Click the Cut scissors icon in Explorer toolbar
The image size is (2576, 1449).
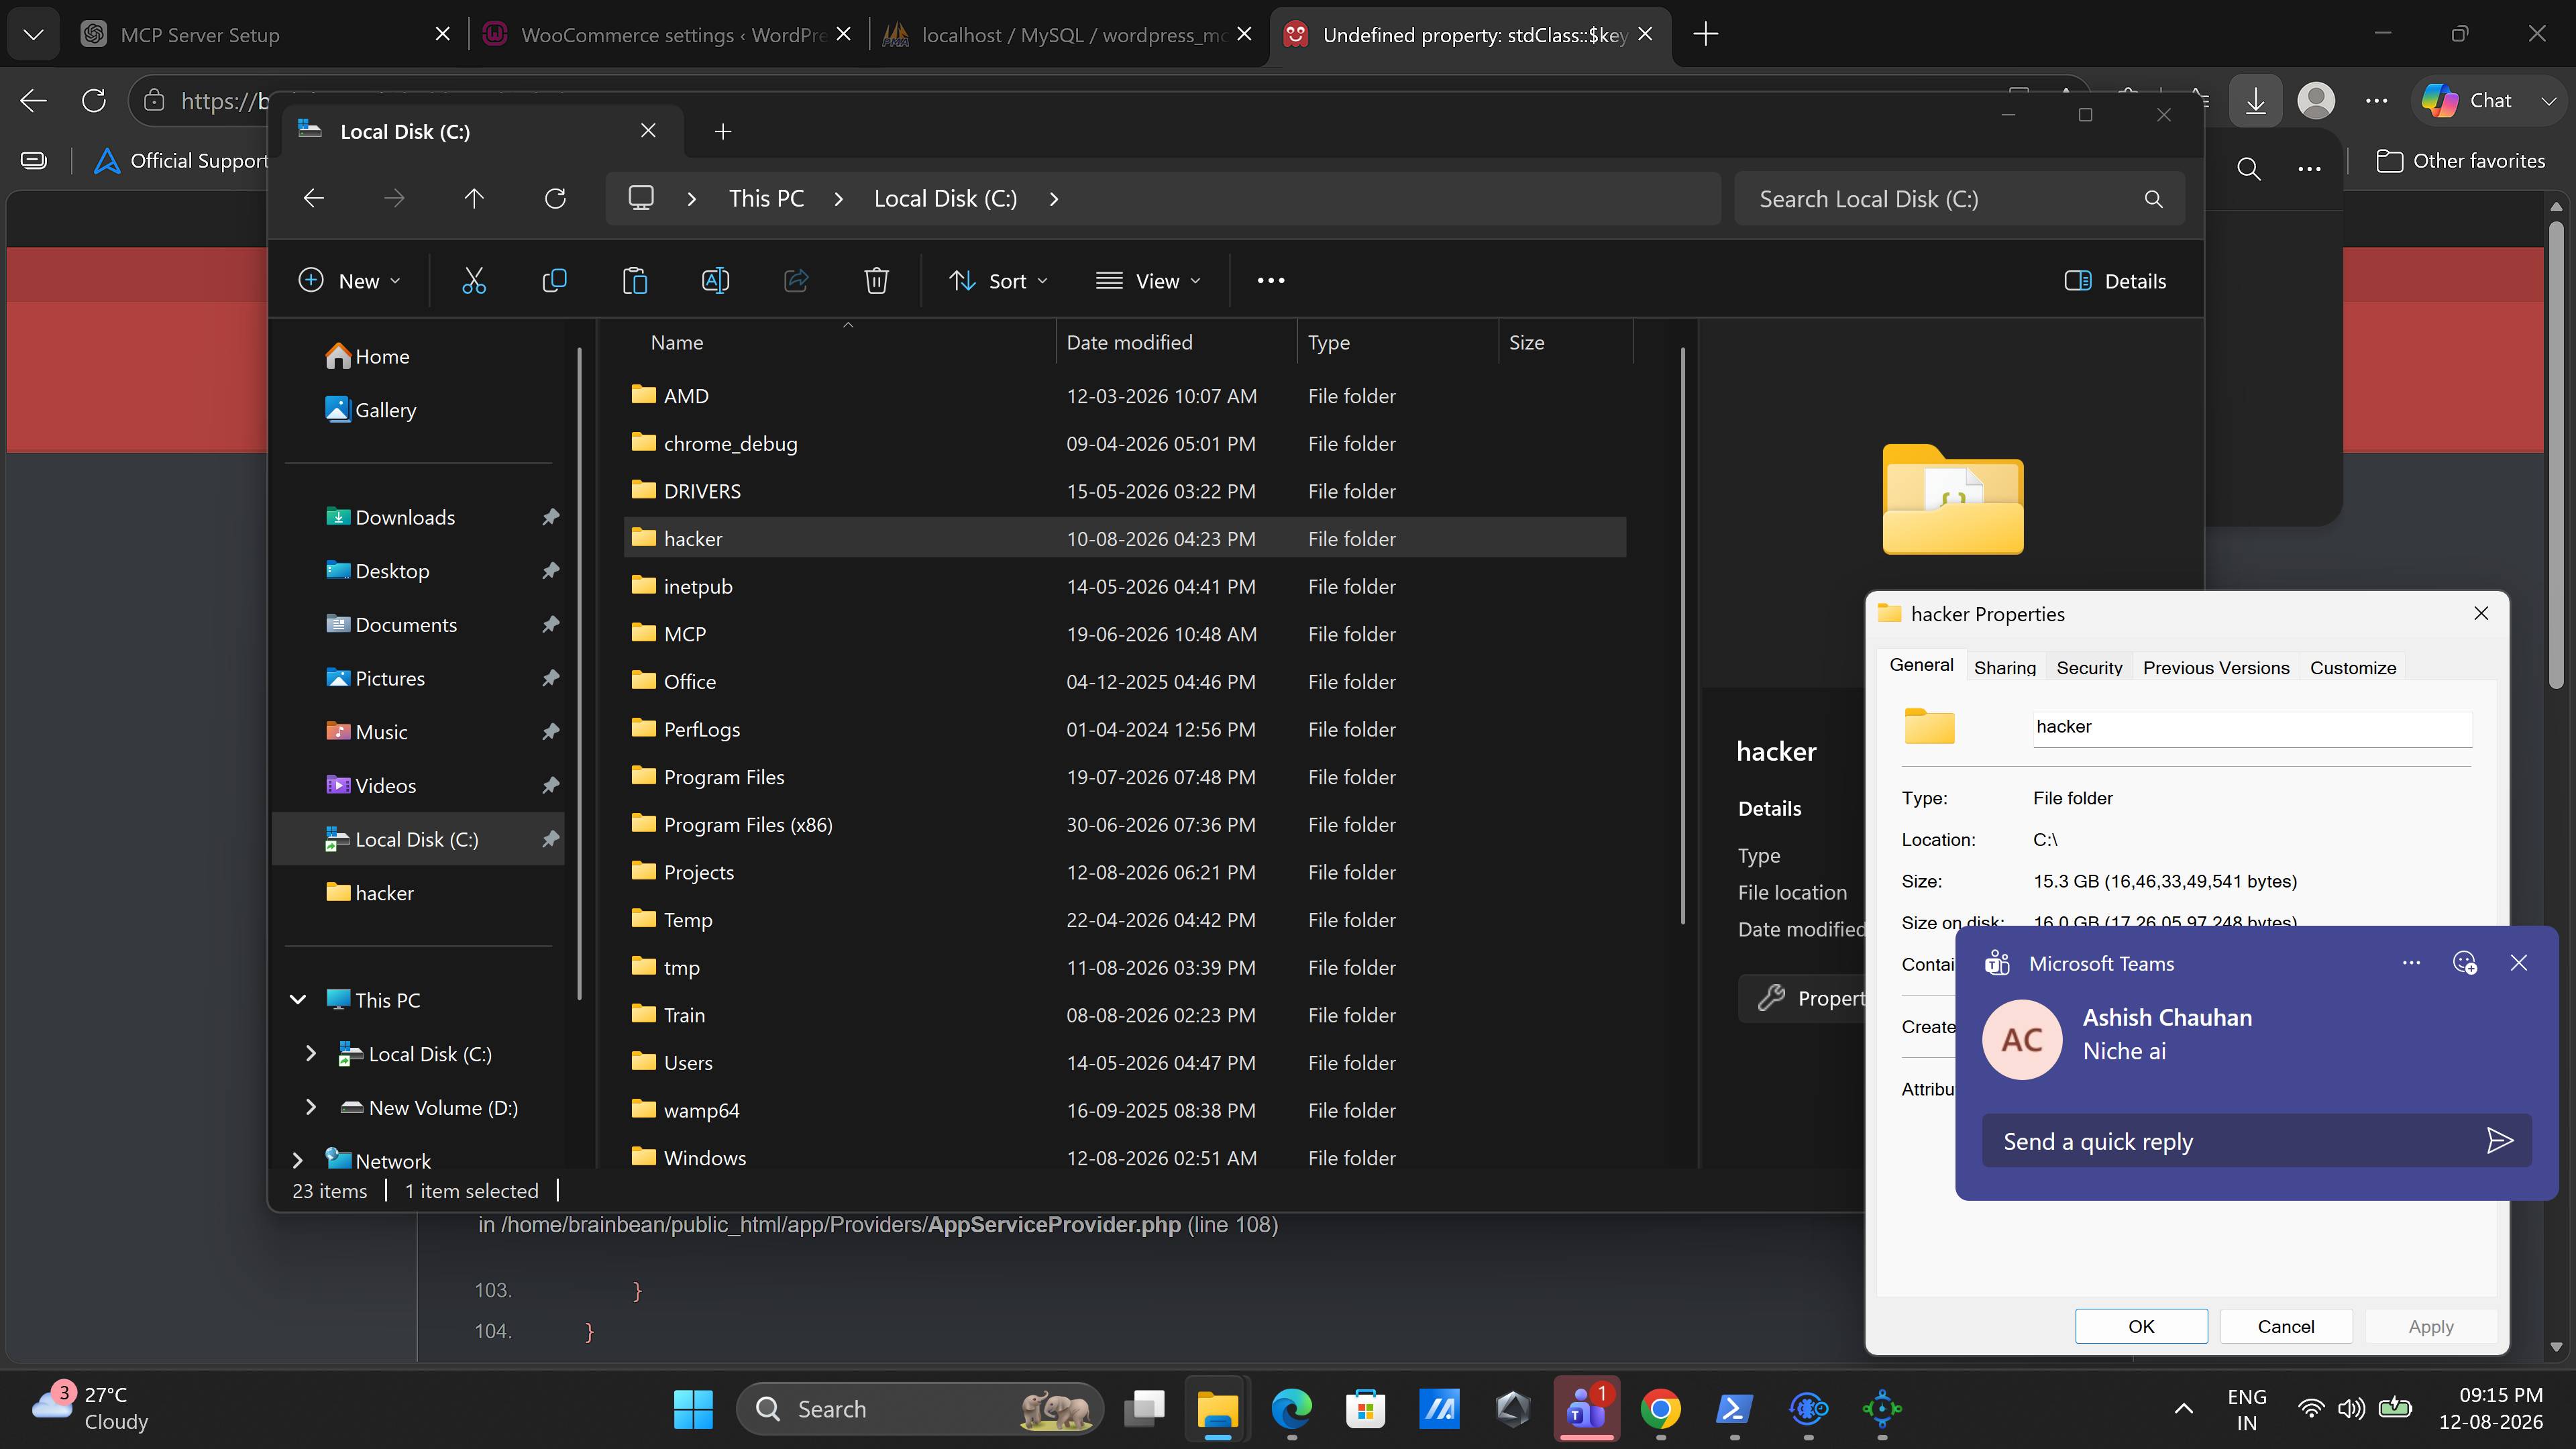pyautogui.click(x=474, y=281)
